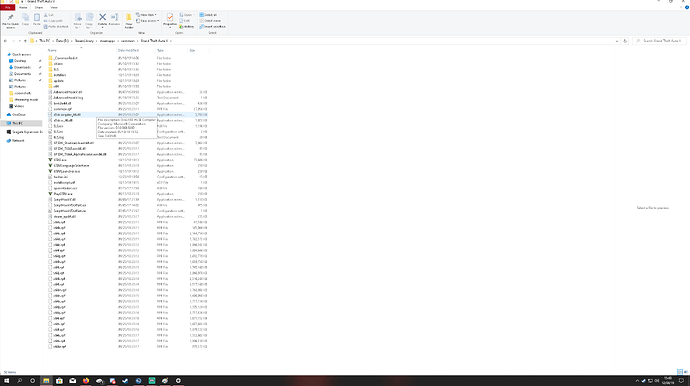Image resolution: width=690 pixels, height=386 pixels.
Task: Expand the address bar history dropdown
Action: tap(617, 41)
